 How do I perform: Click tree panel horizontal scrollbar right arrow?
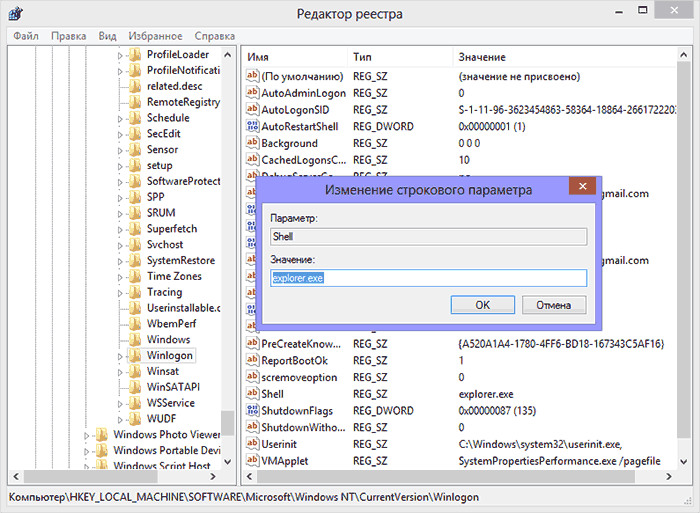click(x=213, y=476)
